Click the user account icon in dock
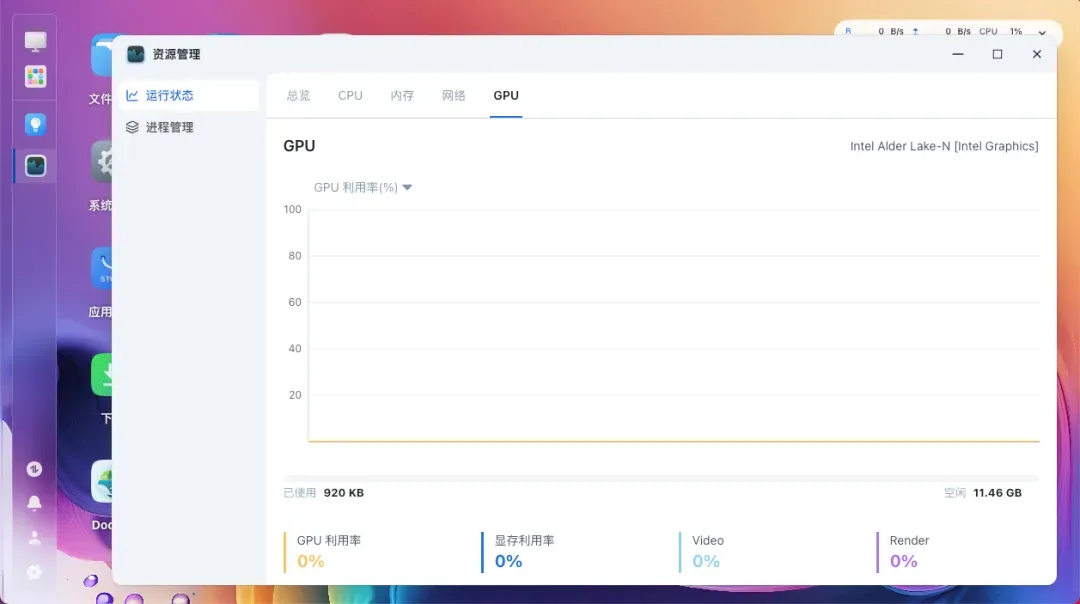The image size is (1080, 604). pos(35,538)
